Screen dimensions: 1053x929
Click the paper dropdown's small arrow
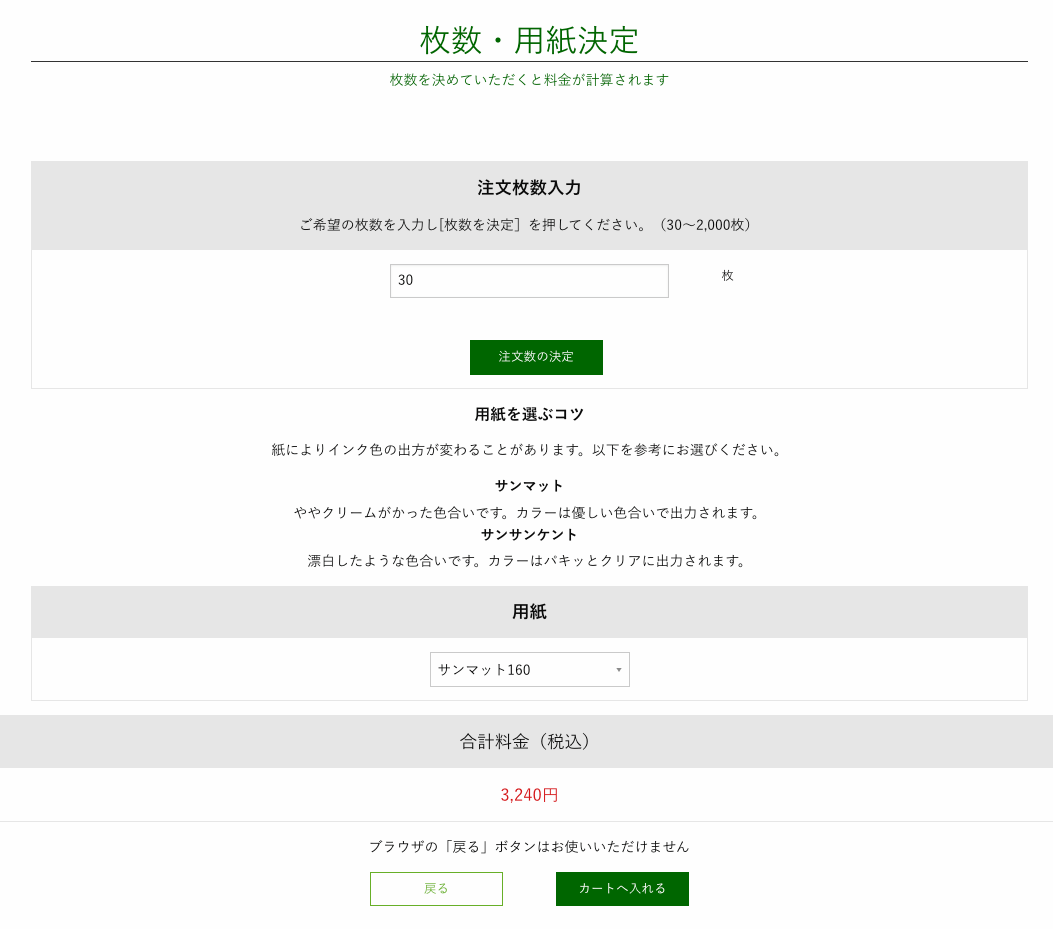(x=618, y=670)
